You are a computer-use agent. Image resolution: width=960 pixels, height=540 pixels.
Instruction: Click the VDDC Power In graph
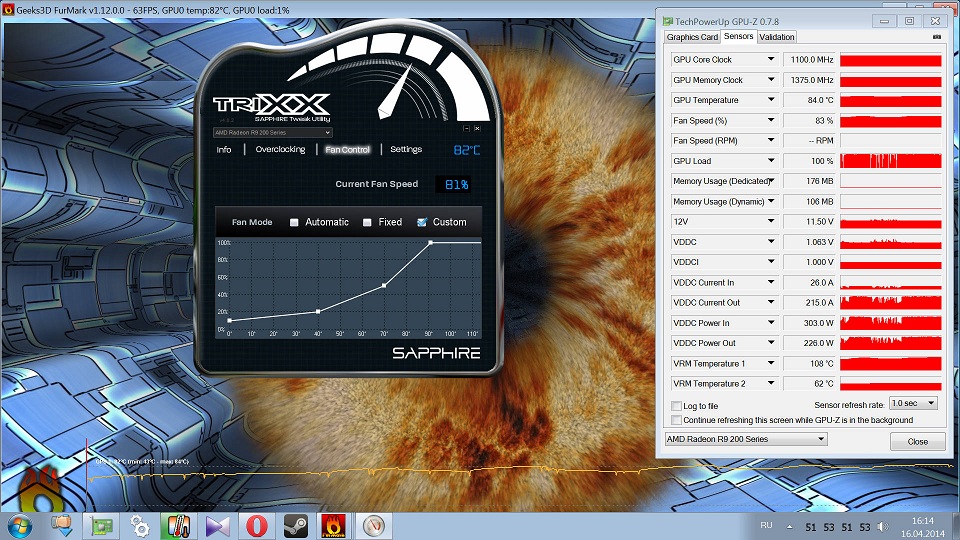point(891,323)
